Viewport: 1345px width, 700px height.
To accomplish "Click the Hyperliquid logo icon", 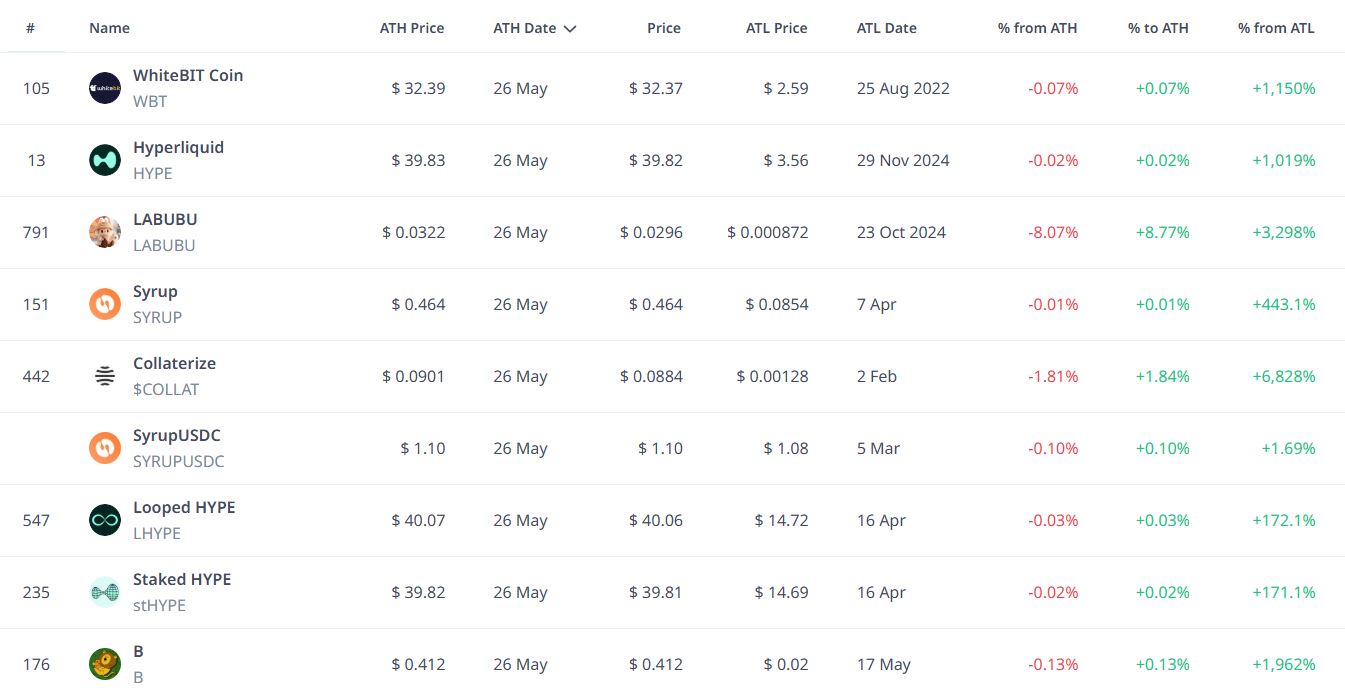I will (105, 160).
